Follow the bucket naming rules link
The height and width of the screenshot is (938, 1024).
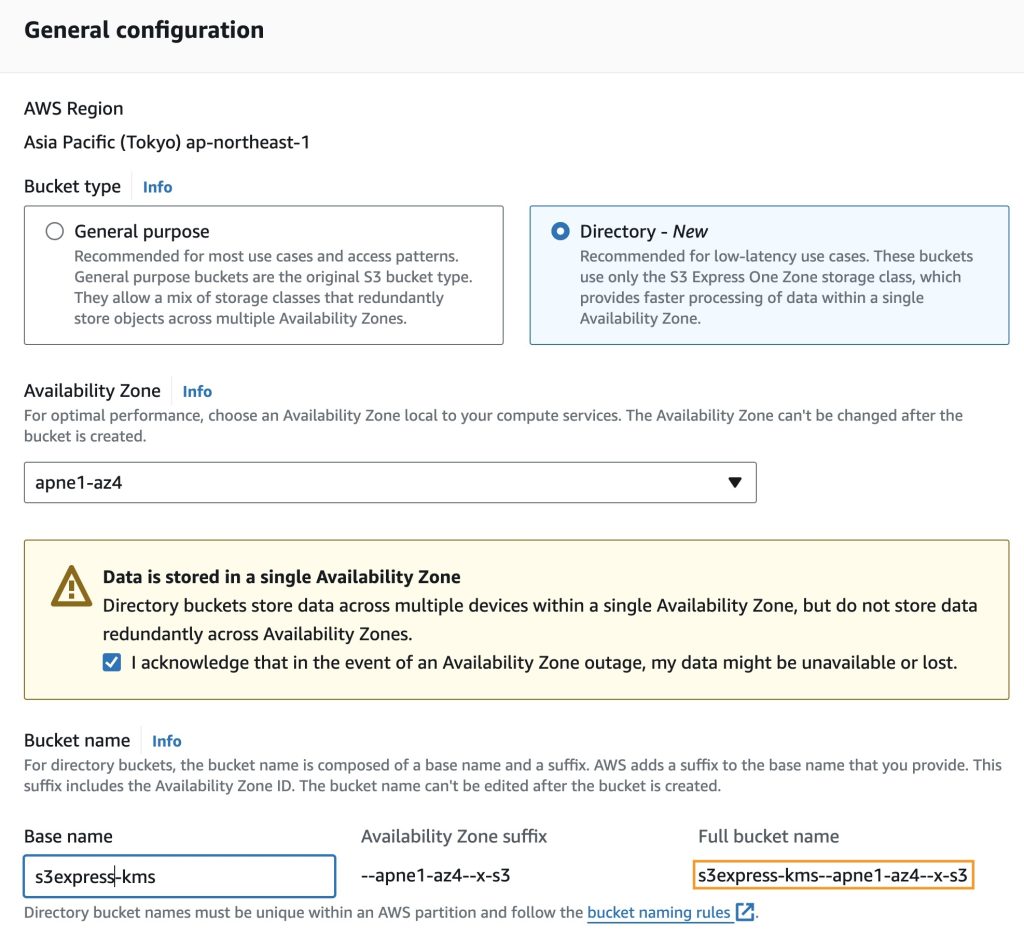coord(658,912)
